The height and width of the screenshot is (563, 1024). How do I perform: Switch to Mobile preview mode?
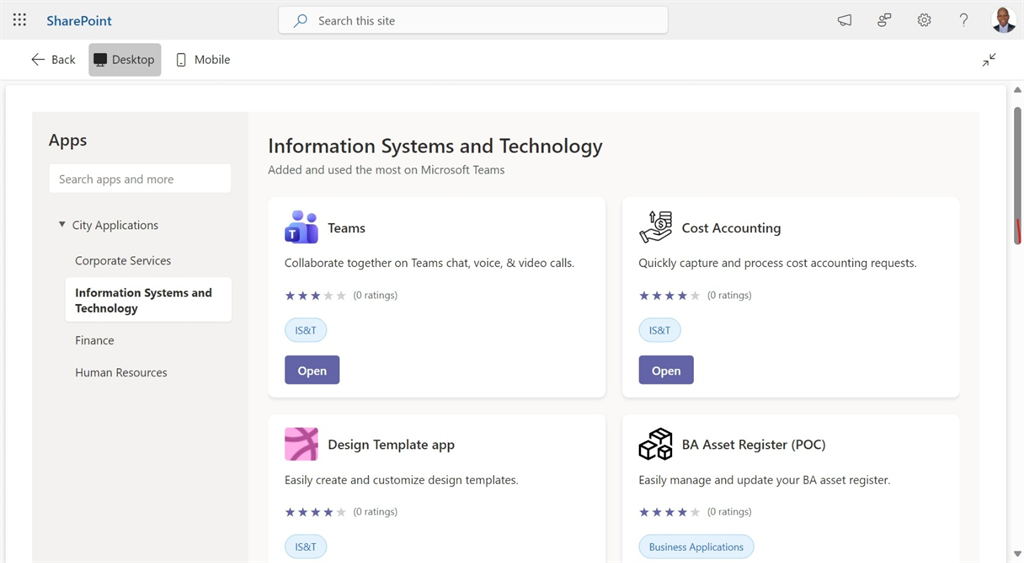(x=203, y=60)
